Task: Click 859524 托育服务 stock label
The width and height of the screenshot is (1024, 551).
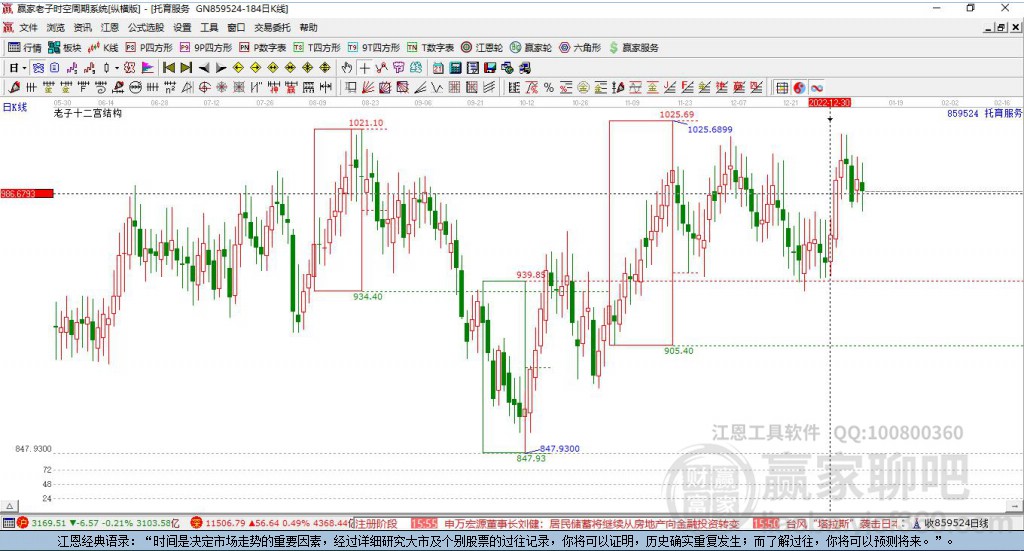Action: [984, 113]
